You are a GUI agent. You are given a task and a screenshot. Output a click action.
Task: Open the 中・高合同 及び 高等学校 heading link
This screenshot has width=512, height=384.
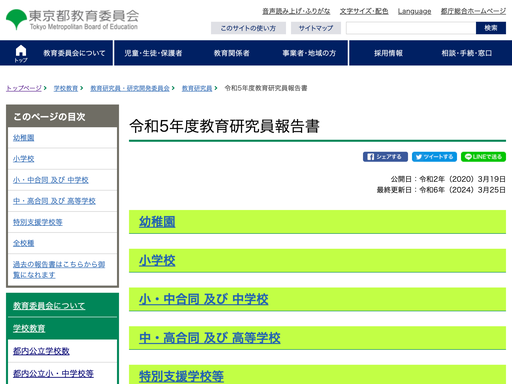[x=209, y=338]
